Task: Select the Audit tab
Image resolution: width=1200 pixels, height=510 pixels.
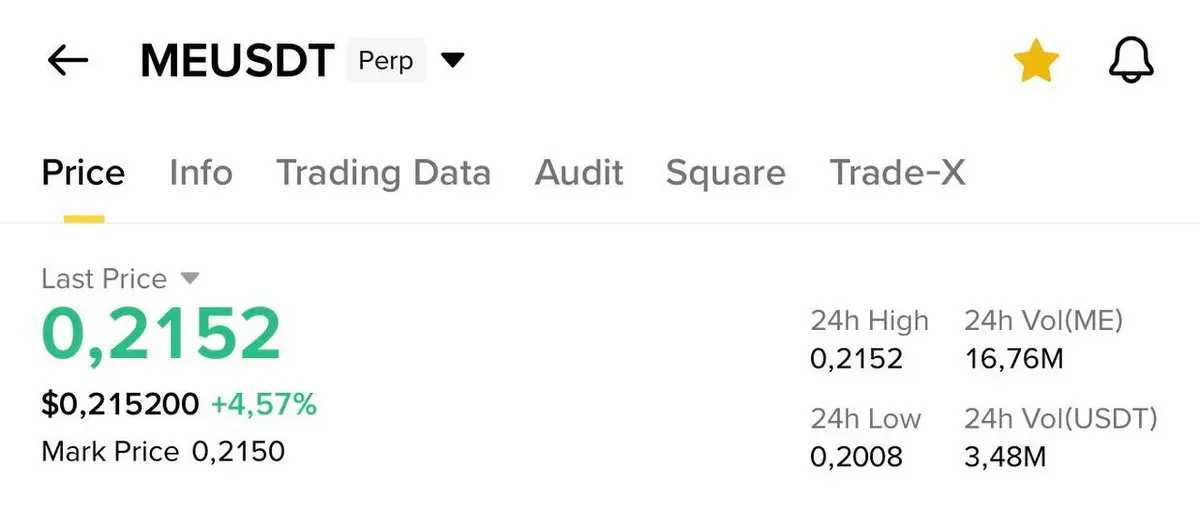Action: pos(579,173)
